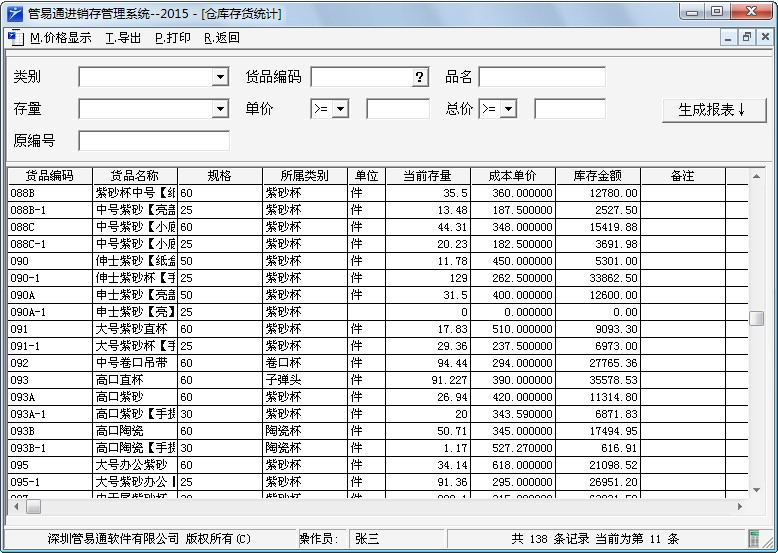778x553 pixels.
Task: Restore the inner report window
Action: [x=746, y=38]
